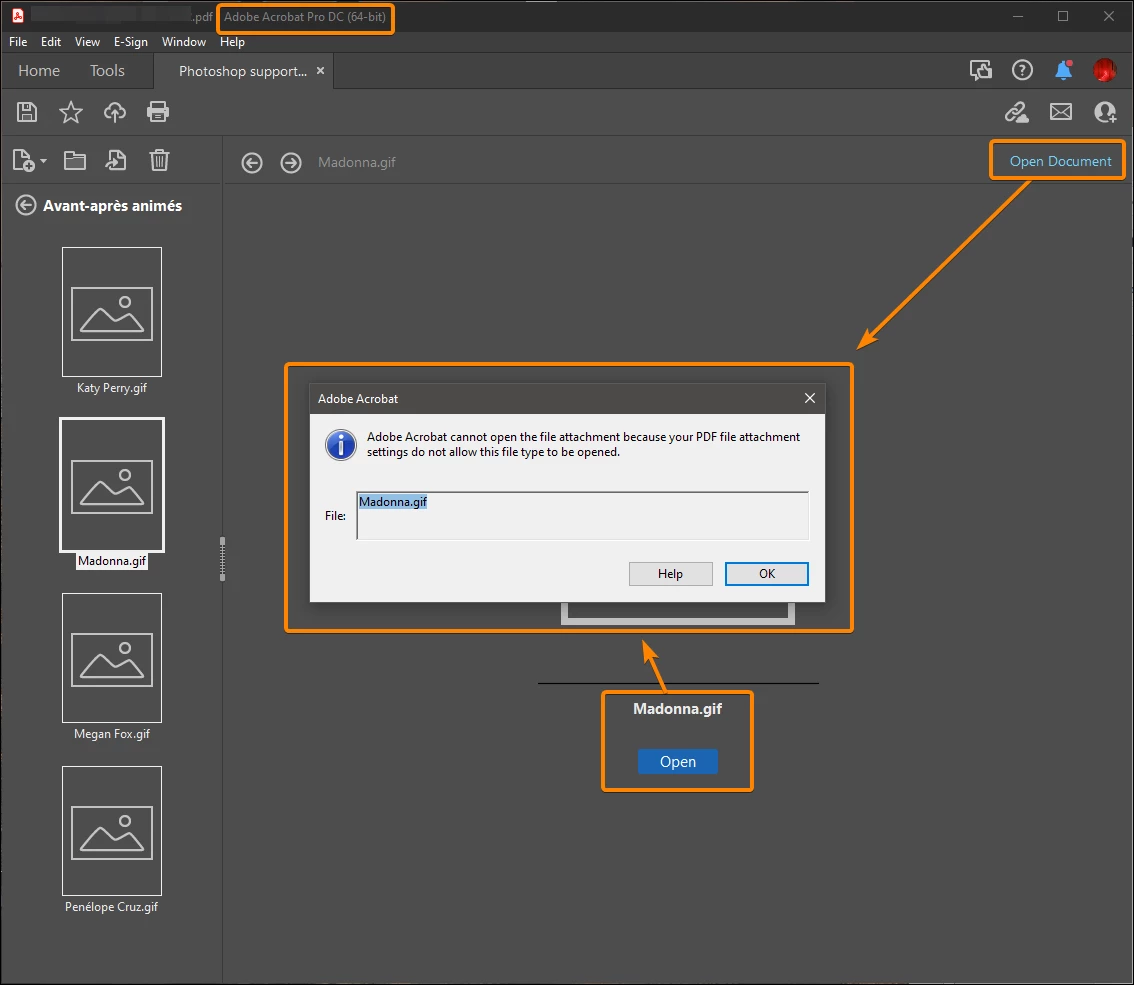Switch to the Tools tab
Viewport: 1134px width, 985px height.
click(107, 71)
